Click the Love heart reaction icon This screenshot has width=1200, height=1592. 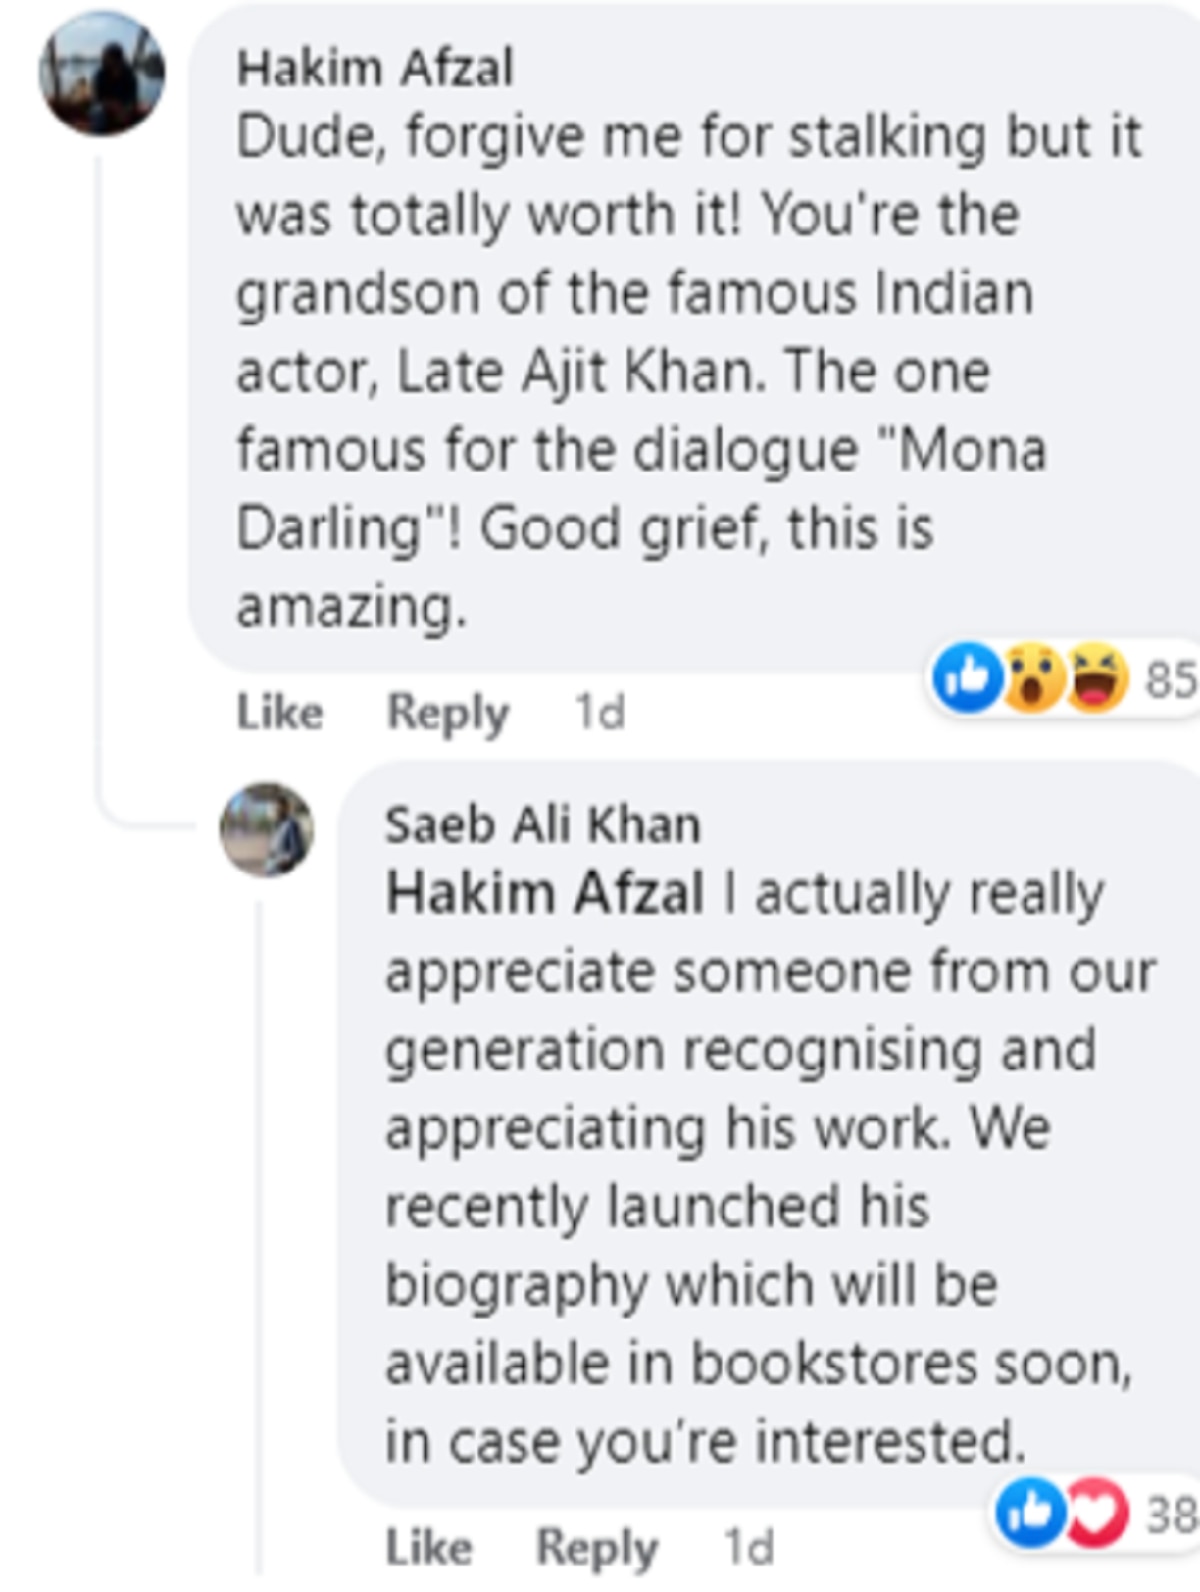(1093, 1513)
